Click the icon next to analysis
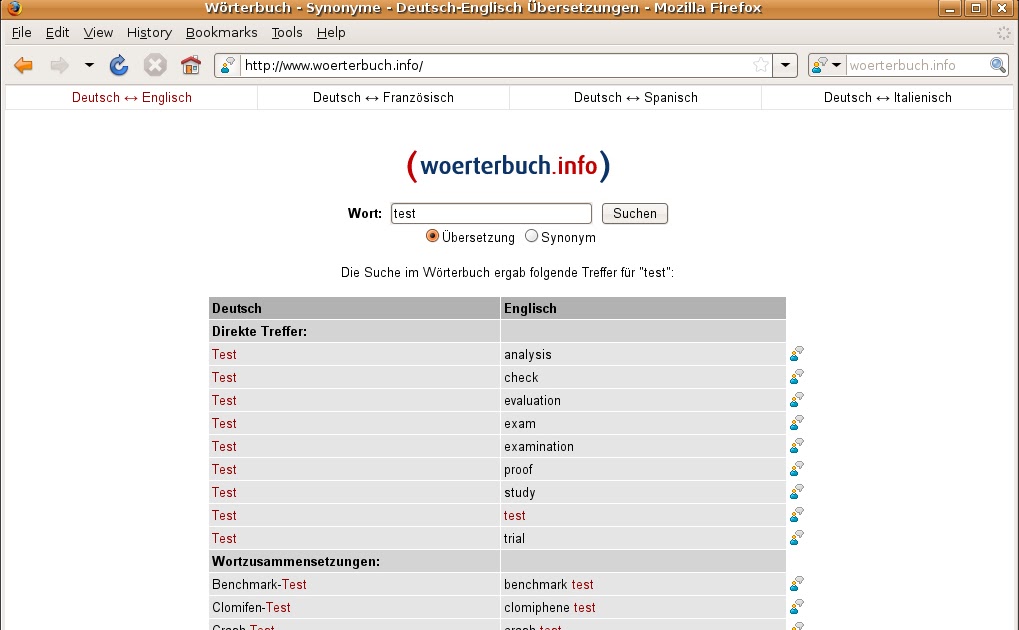Image resolution: width=1019 pixels, height=630 pixels. pyautogui.click(x=797, y=354)
